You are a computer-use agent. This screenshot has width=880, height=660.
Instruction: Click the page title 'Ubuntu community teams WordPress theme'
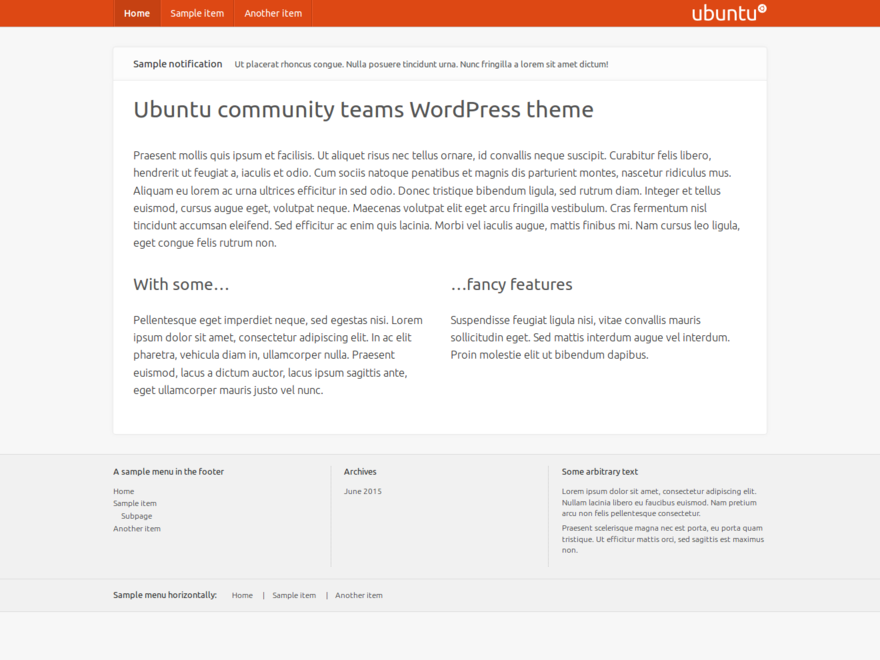[x=363, y=109]
